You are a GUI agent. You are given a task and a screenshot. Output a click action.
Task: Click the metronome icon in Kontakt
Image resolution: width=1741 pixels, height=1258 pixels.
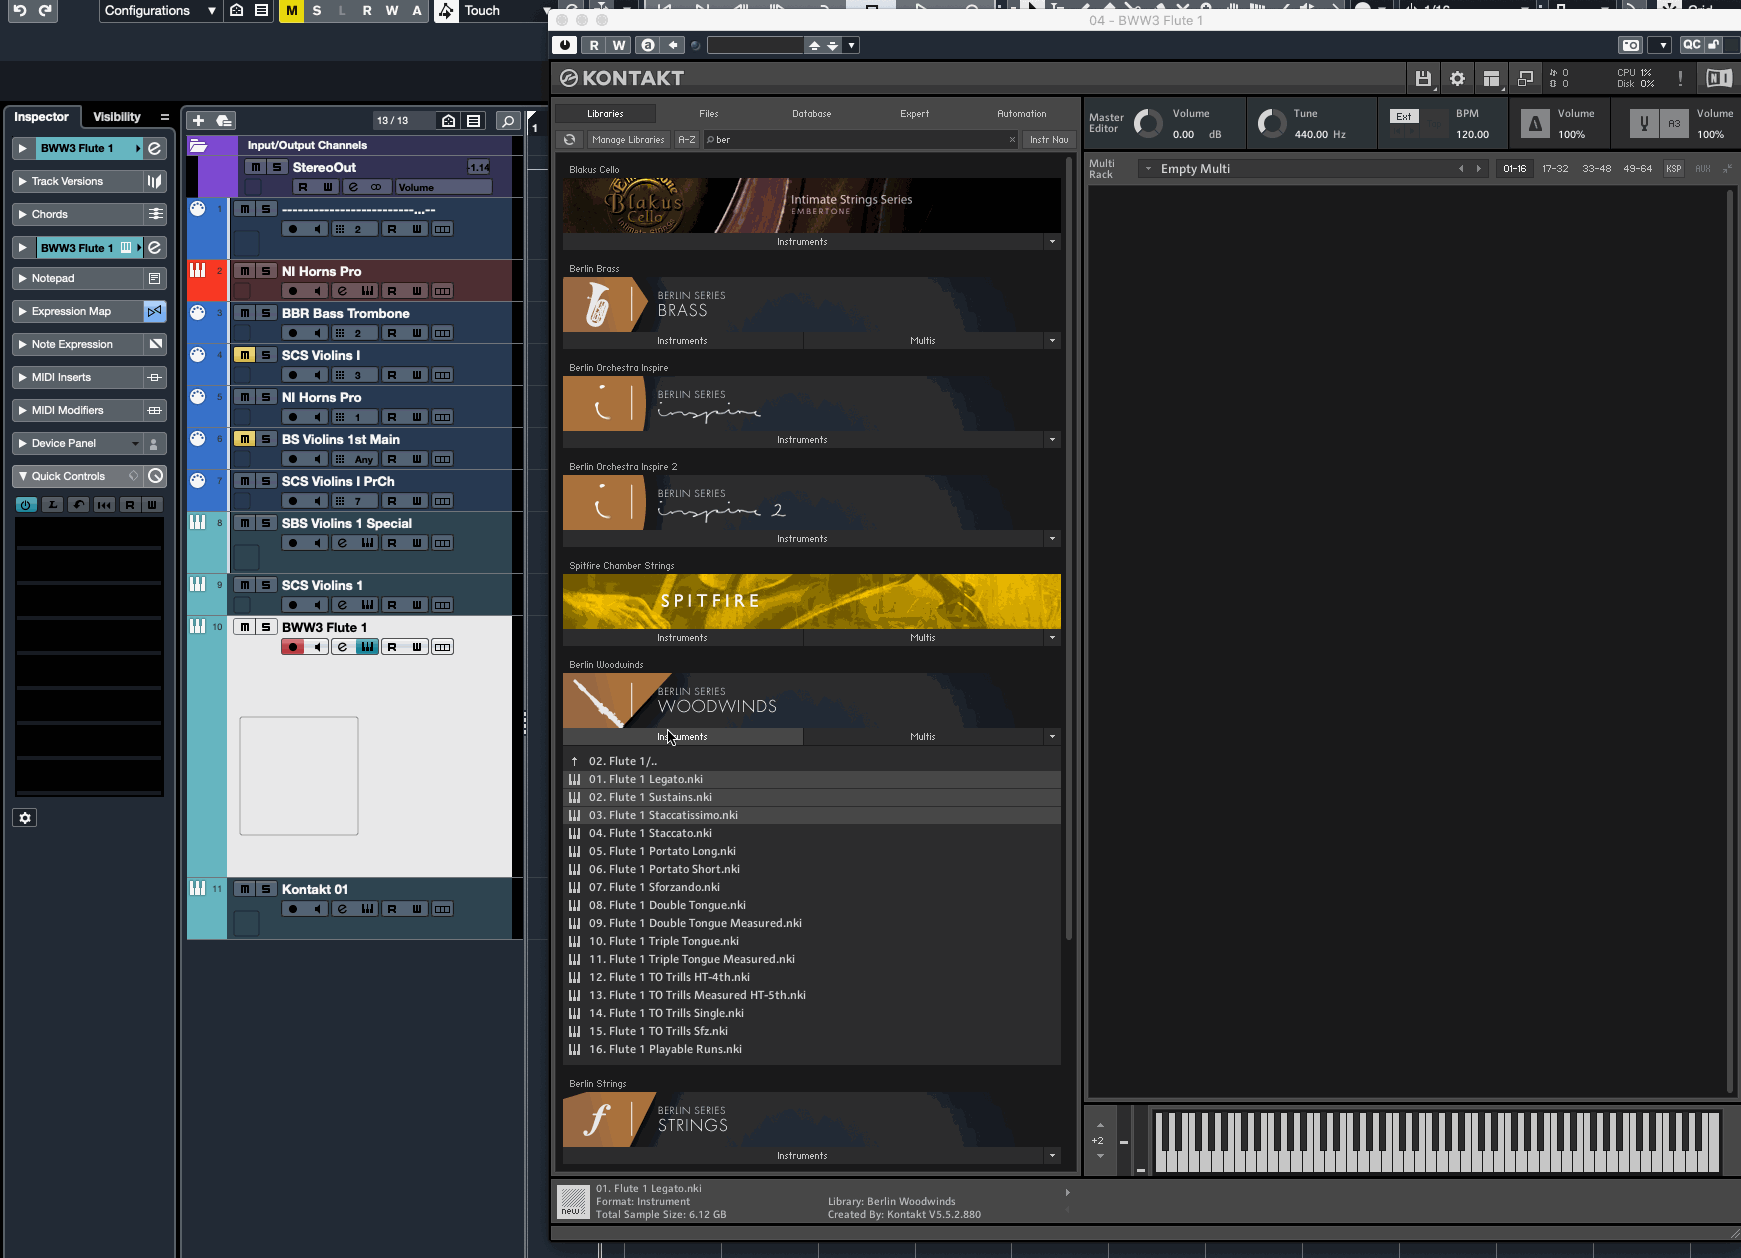pos(1535,124)
